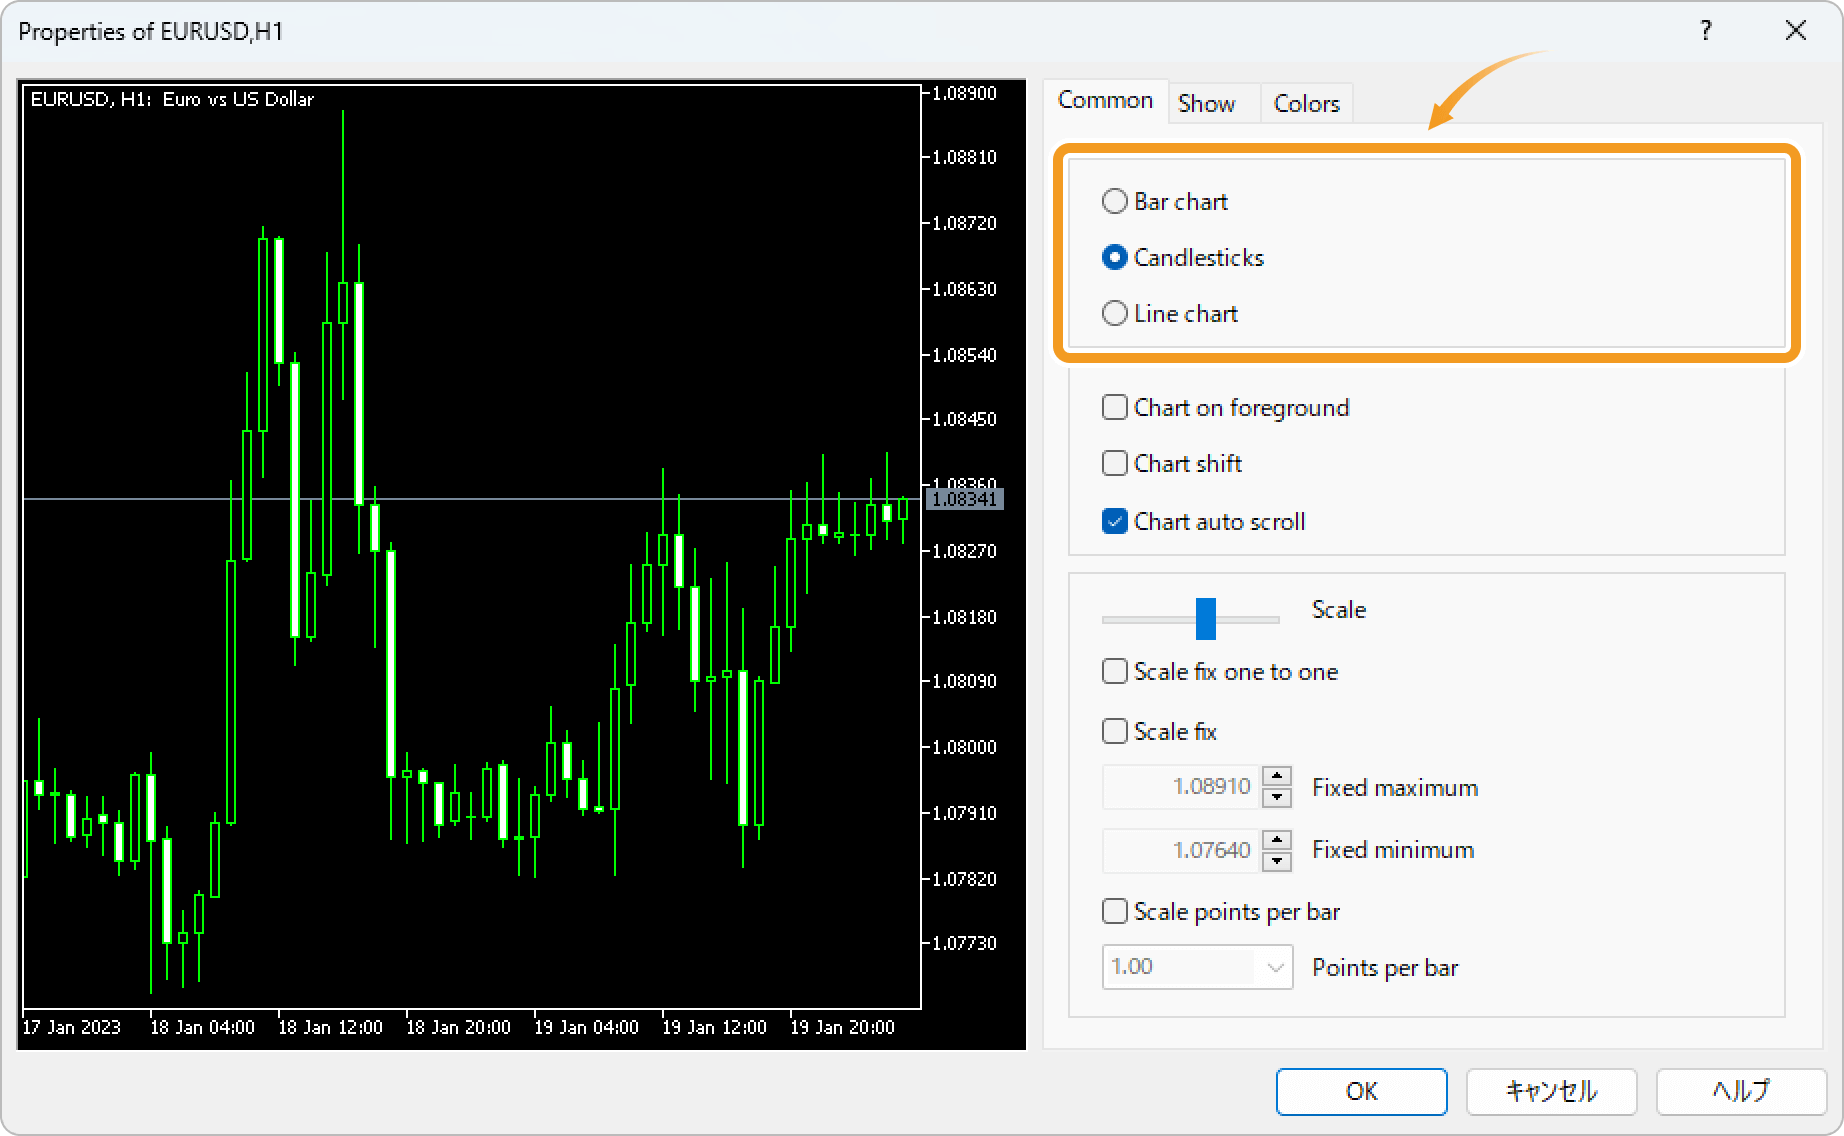Close the Properties dialog window
This screenshot has width=1844, height=1136.
point(1796,31)
